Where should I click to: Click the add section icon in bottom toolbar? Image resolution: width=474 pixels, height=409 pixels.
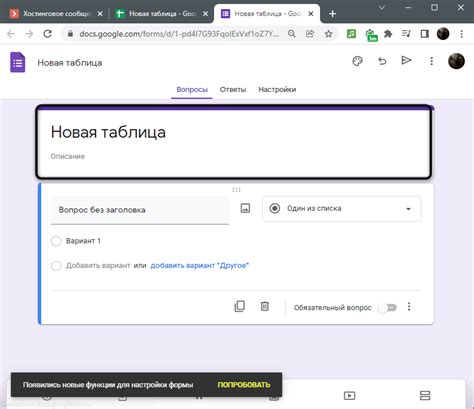[x=425, y=395]
